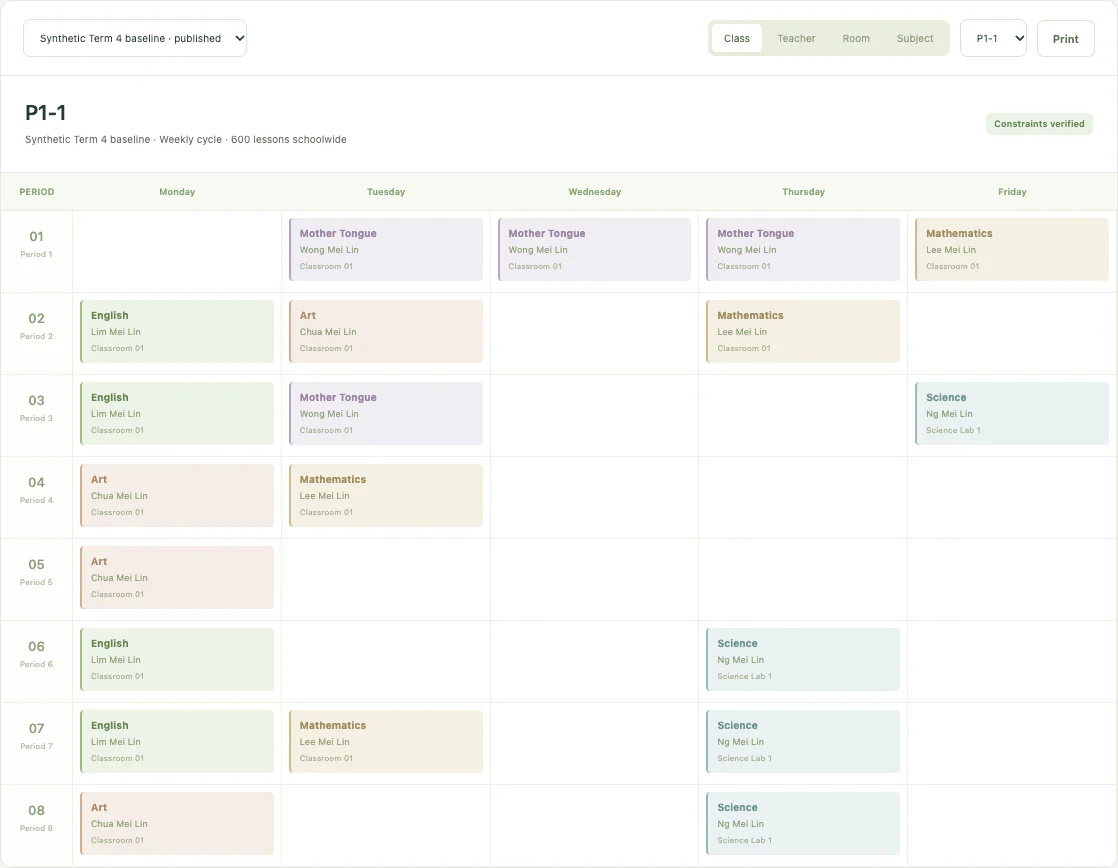Open the P1-1 class selector dropdown
This screenshot has height=868, width=1118.
[993, 39]
